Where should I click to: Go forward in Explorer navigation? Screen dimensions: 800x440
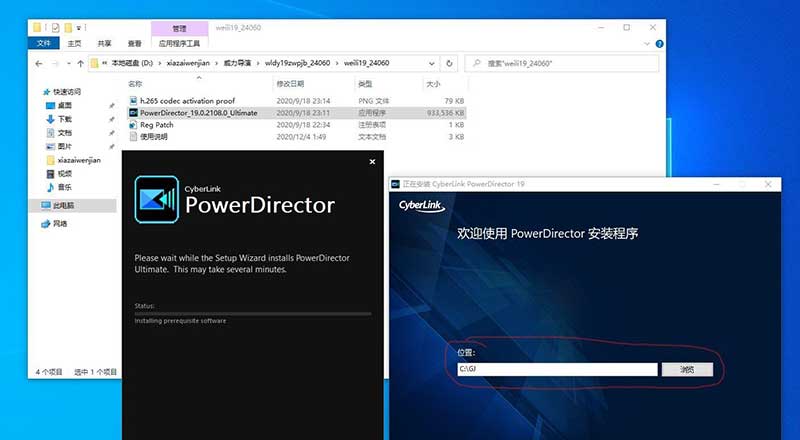click(x=56, y=63)
